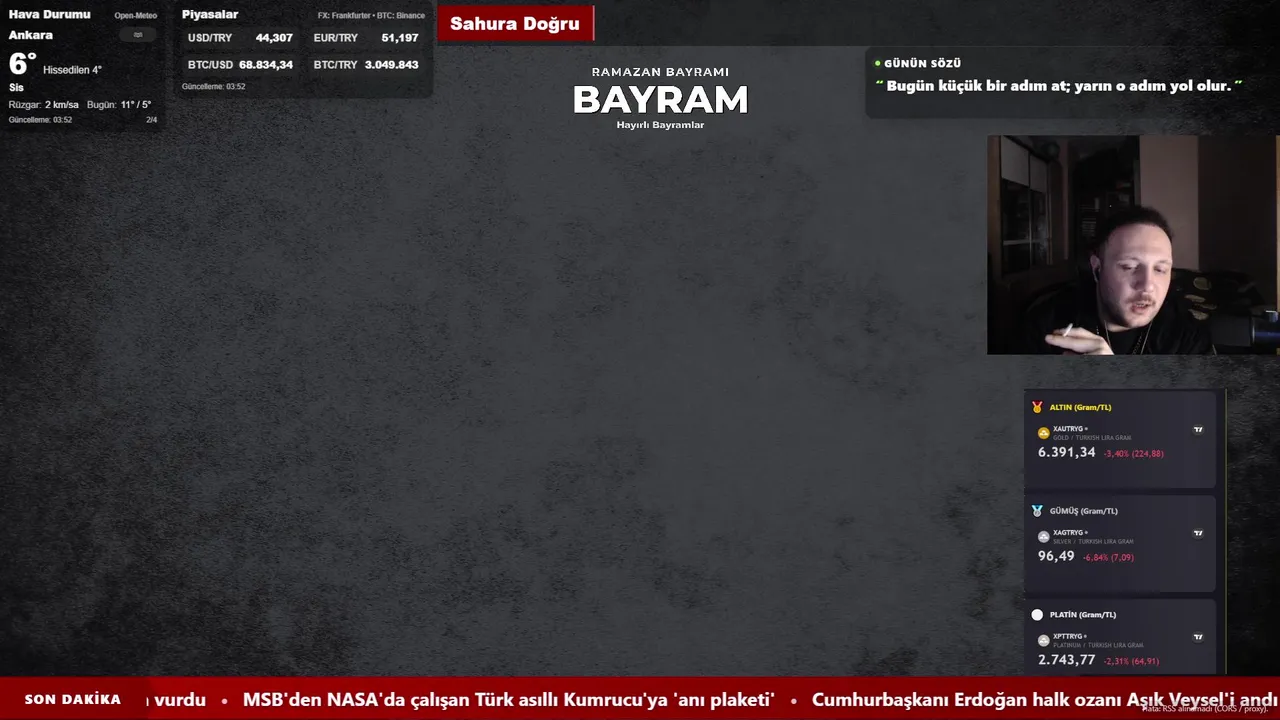Click the silver medal icon beside GÜMÜŞ
1280x720 pixels.
[x=1037, y=511]
